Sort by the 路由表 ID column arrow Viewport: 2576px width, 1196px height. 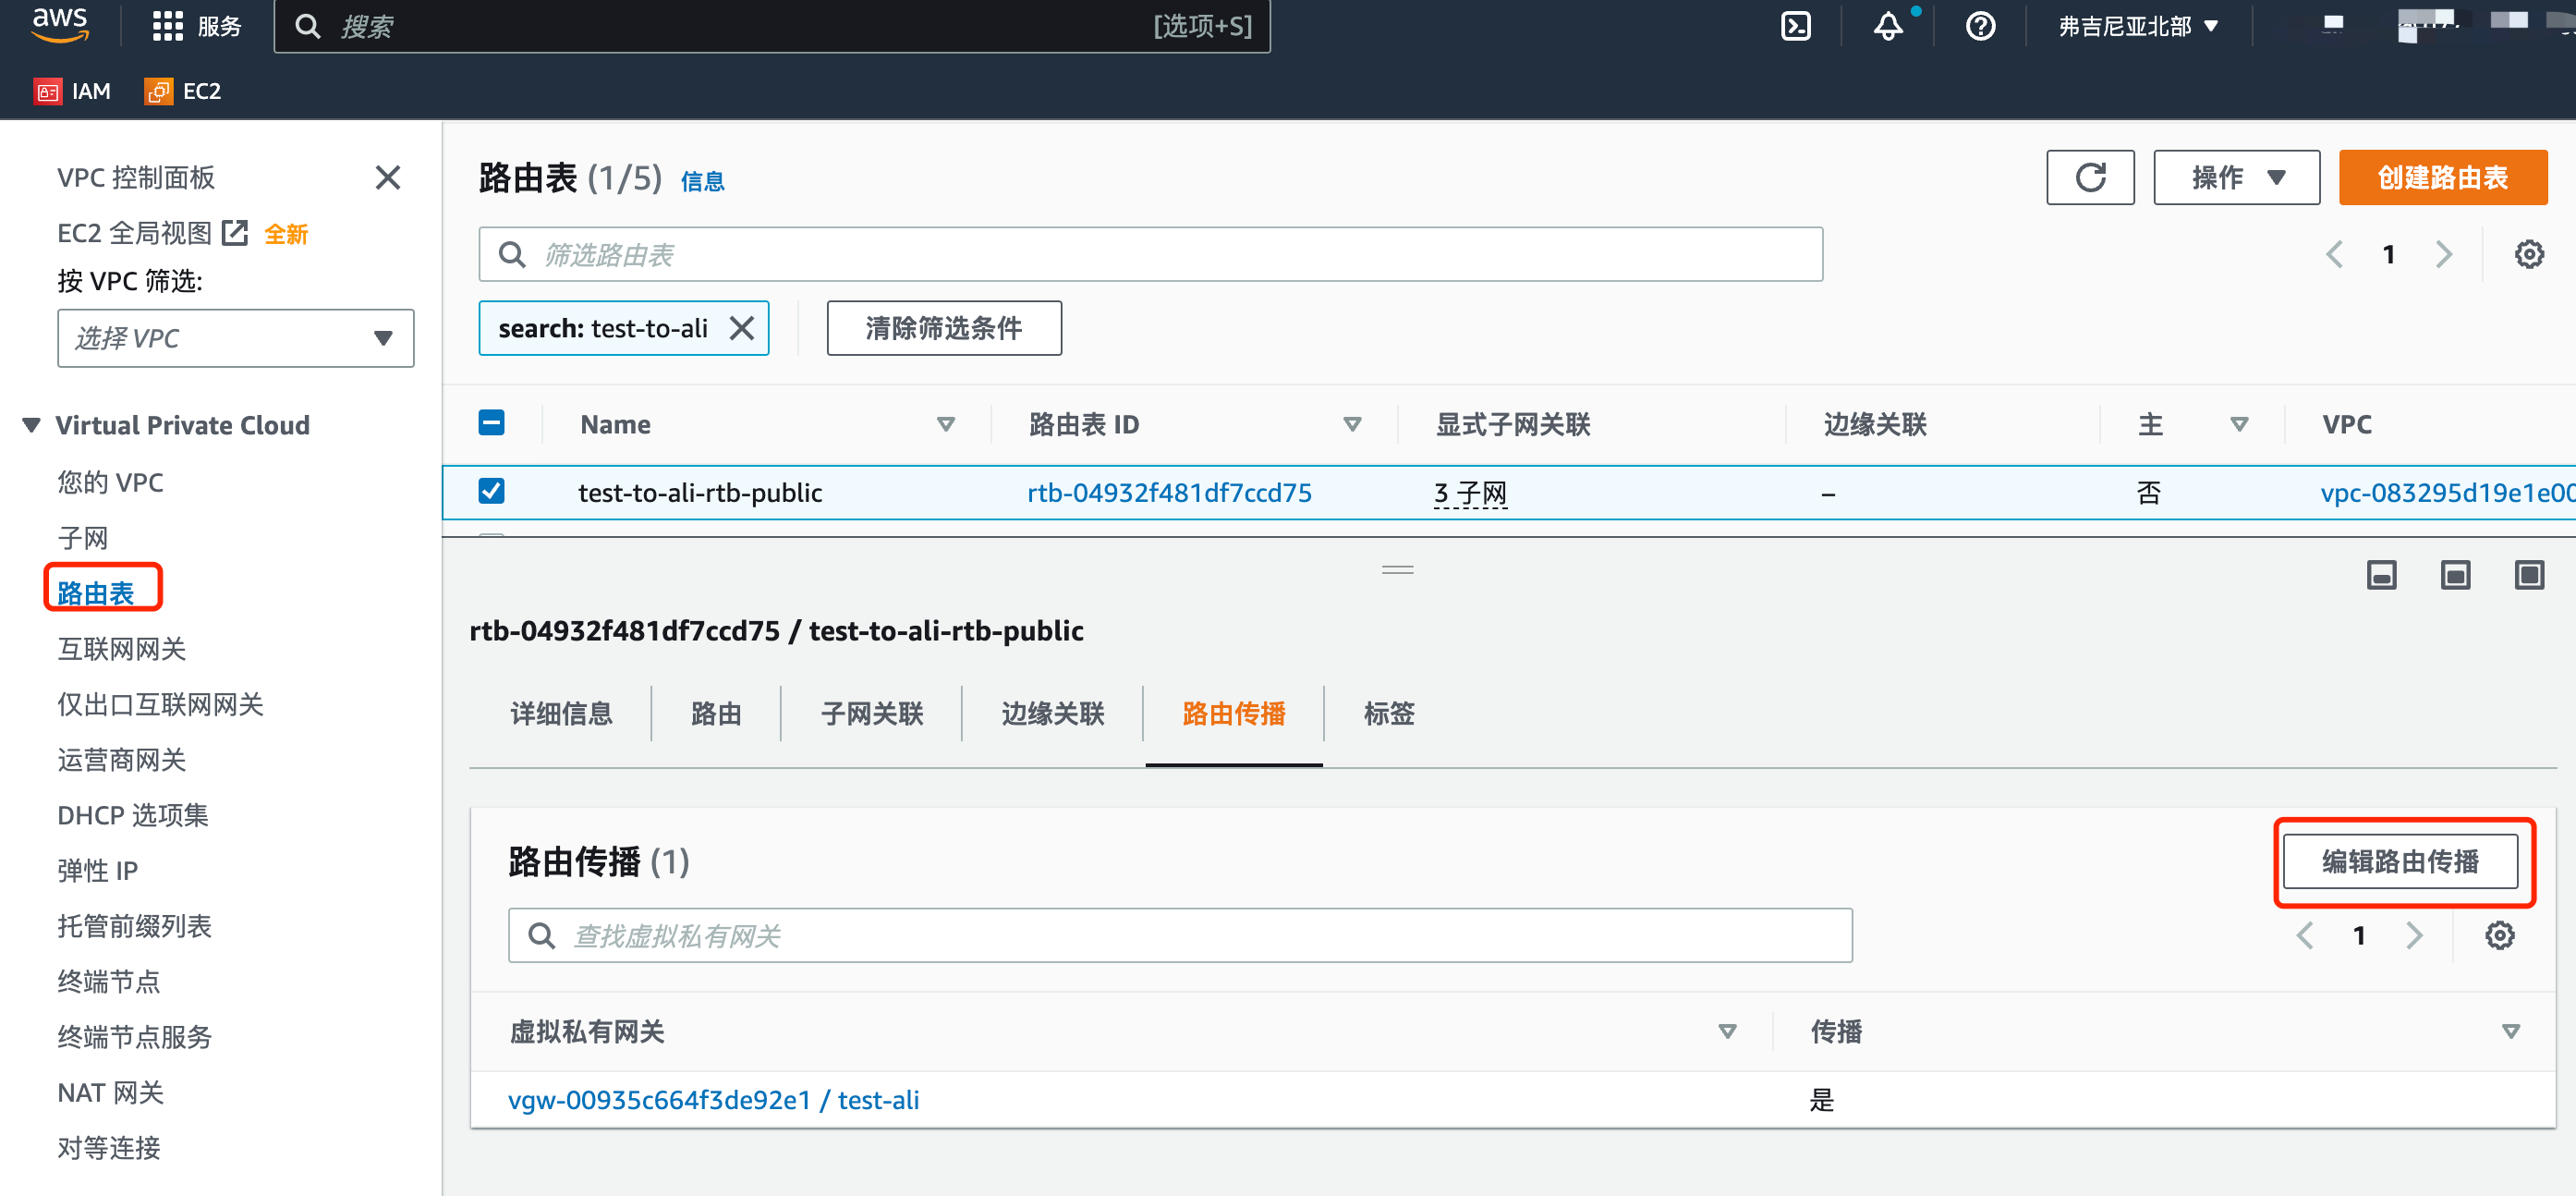tap(1352, 425)
